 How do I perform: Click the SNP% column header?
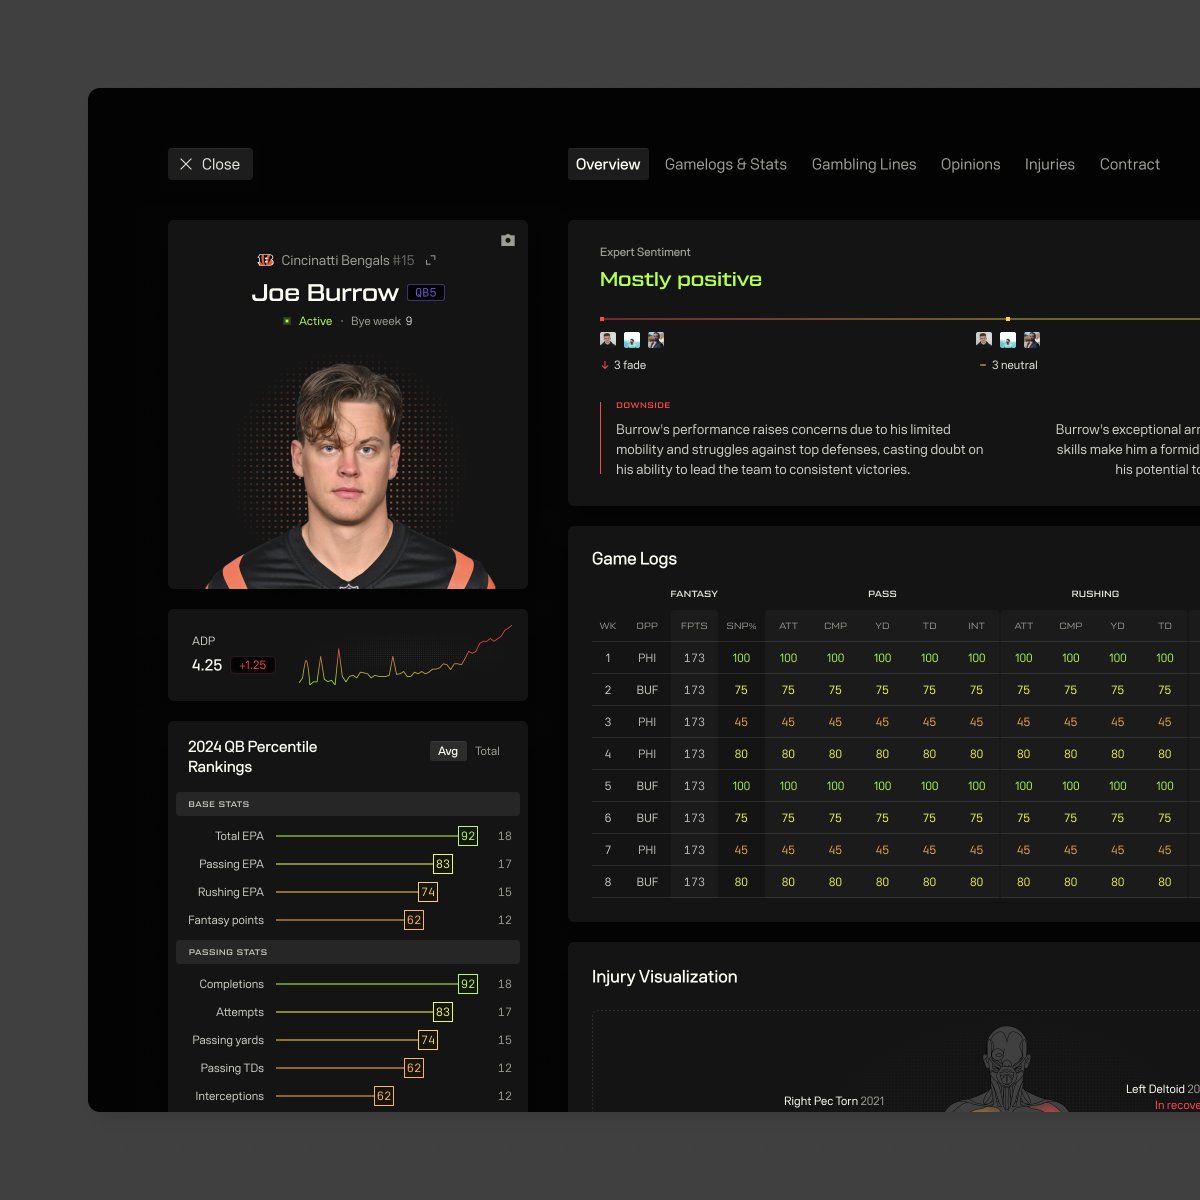pyautogui.click(x=741, y=626)
